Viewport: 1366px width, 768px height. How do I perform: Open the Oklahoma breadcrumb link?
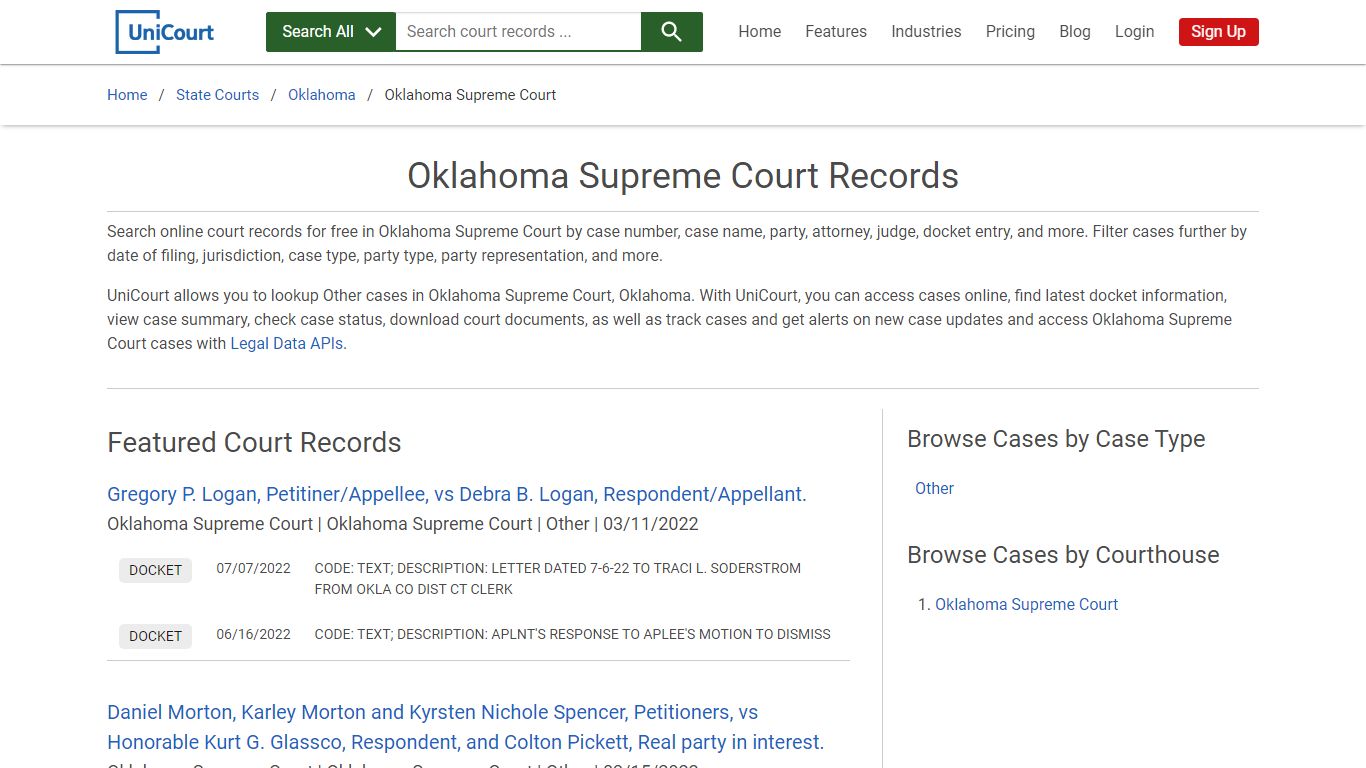coord(321,95)
